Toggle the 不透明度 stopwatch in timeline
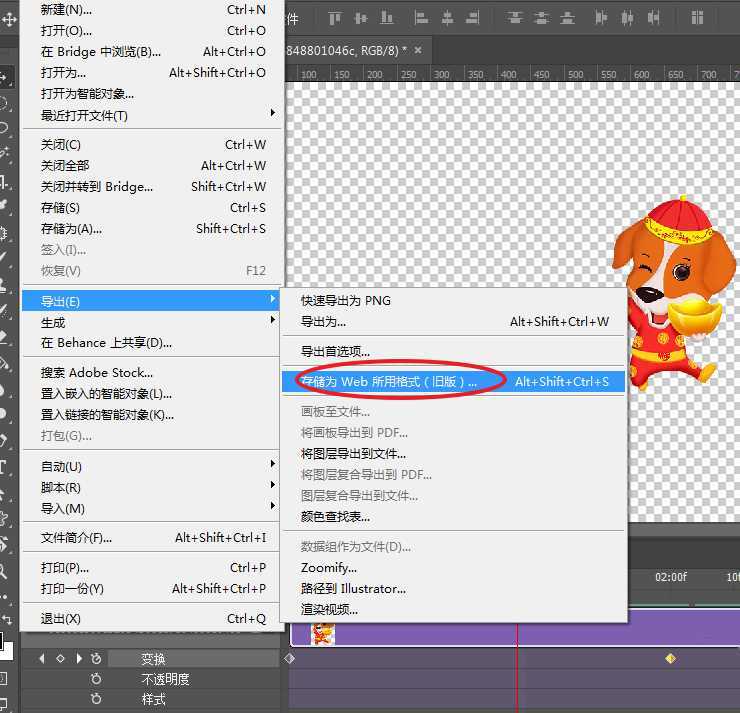The image size is (740, 713). click(x=96, y=679)
